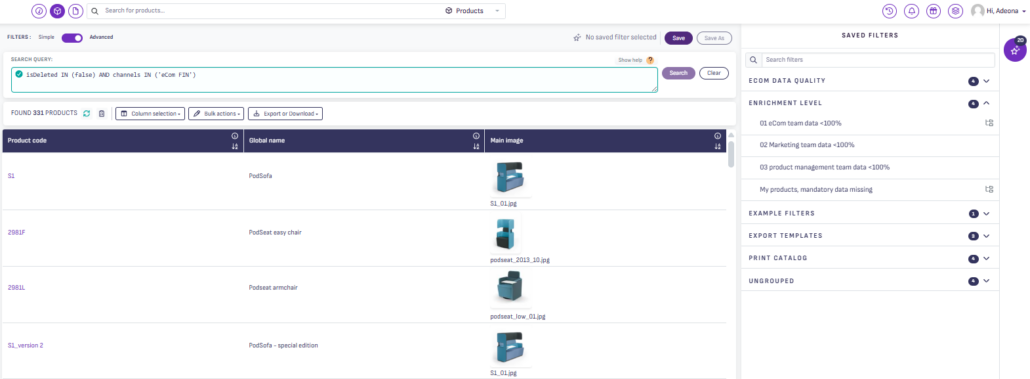This screenshot has width=1030, height=379.
Task: Click the Search filters input field
Action: click(877, 60)
